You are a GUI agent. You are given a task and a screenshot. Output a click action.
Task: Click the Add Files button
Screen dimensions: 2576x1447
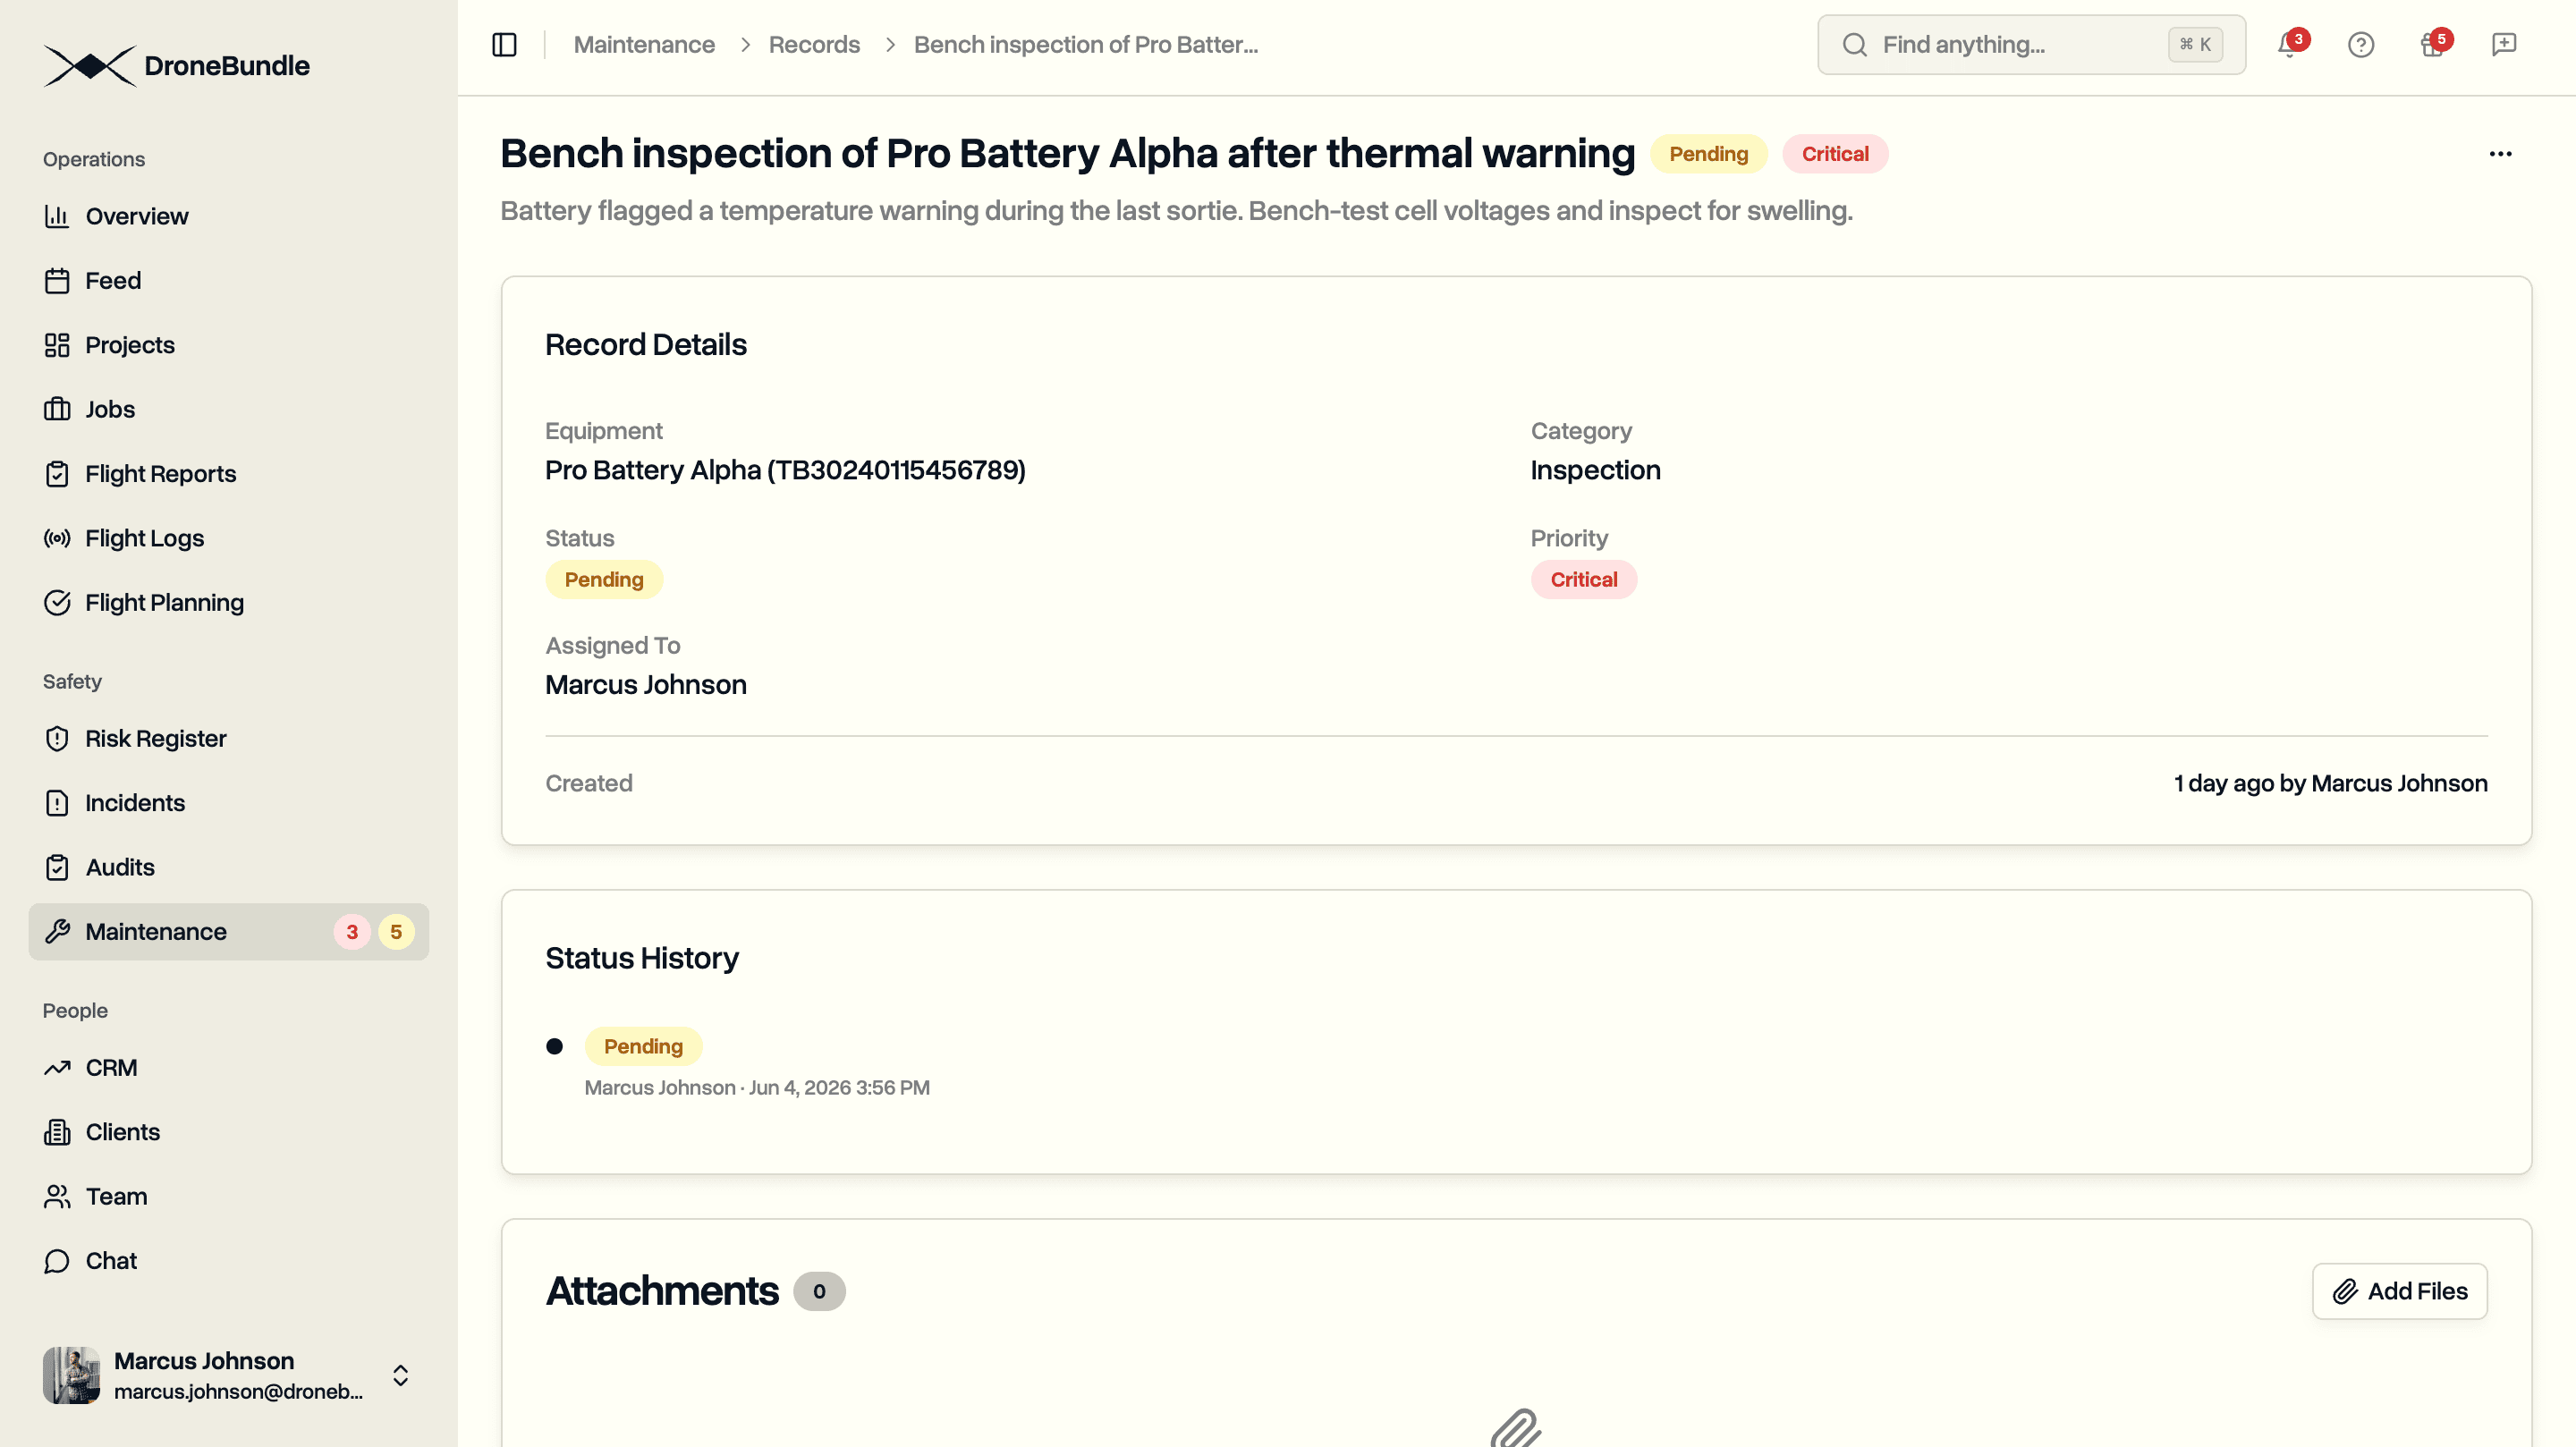click(2399, 1291)
